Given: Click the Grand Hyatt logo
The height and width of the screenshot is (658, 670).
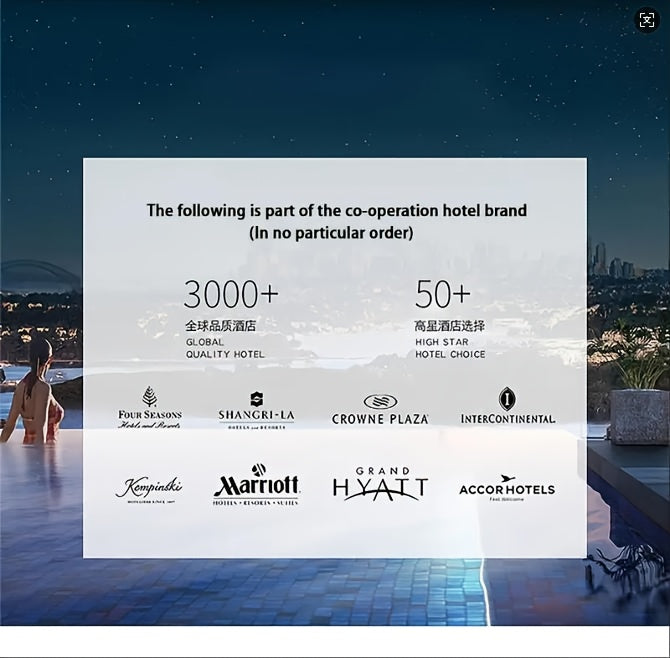Looking at the screenshot, I should (x=380, y=484).
